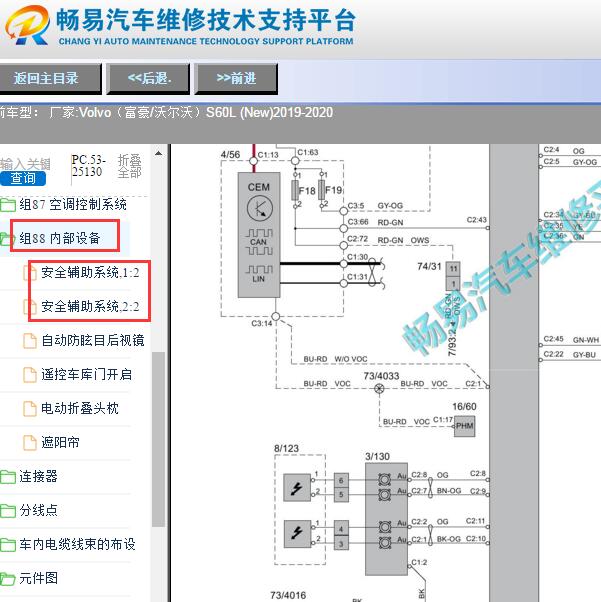The width and height of the screenshot is (601, 602).
Task: Click 折叠全部 to collapse all
Action: coord(129,167)
